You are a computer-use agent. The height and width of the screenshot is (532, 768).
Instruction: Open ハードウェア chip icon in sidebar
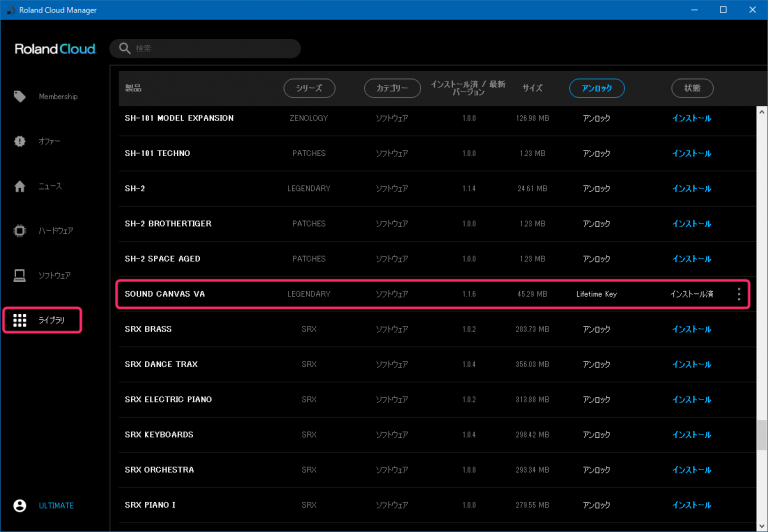[20, 230]
